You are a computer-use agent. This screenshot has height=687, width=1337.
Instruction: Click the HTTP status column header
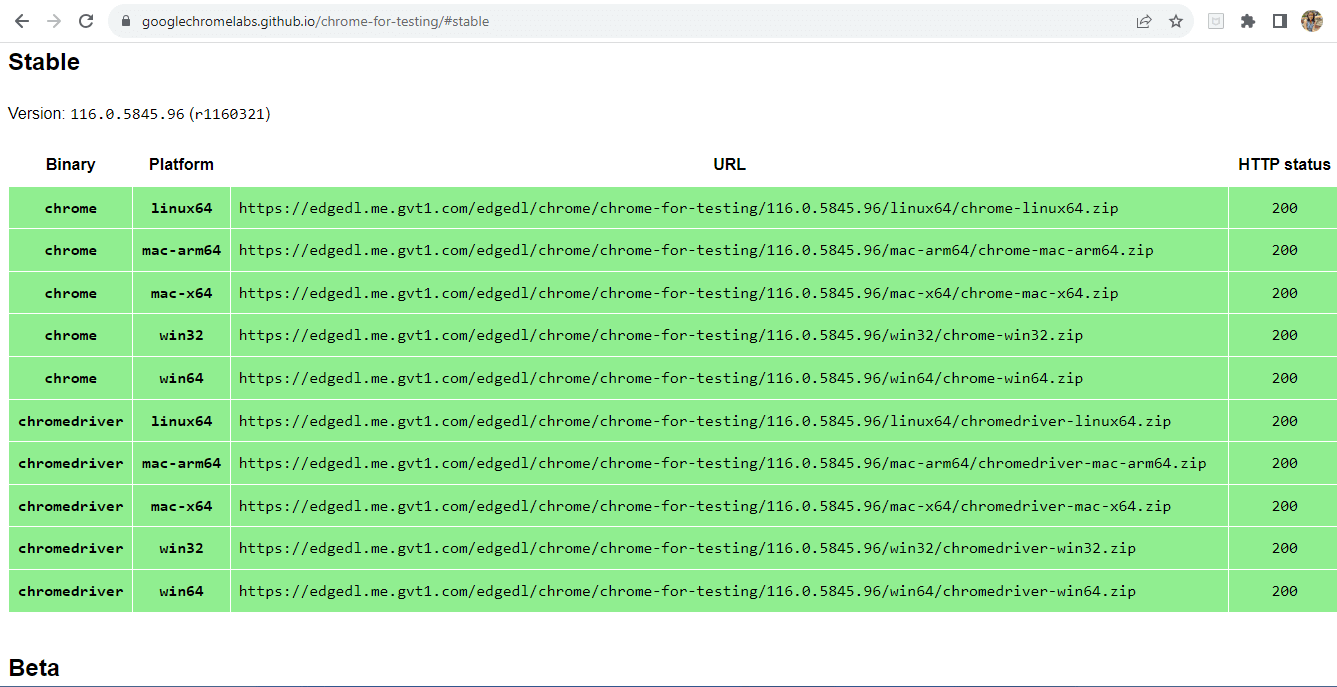pos(1284,165)
